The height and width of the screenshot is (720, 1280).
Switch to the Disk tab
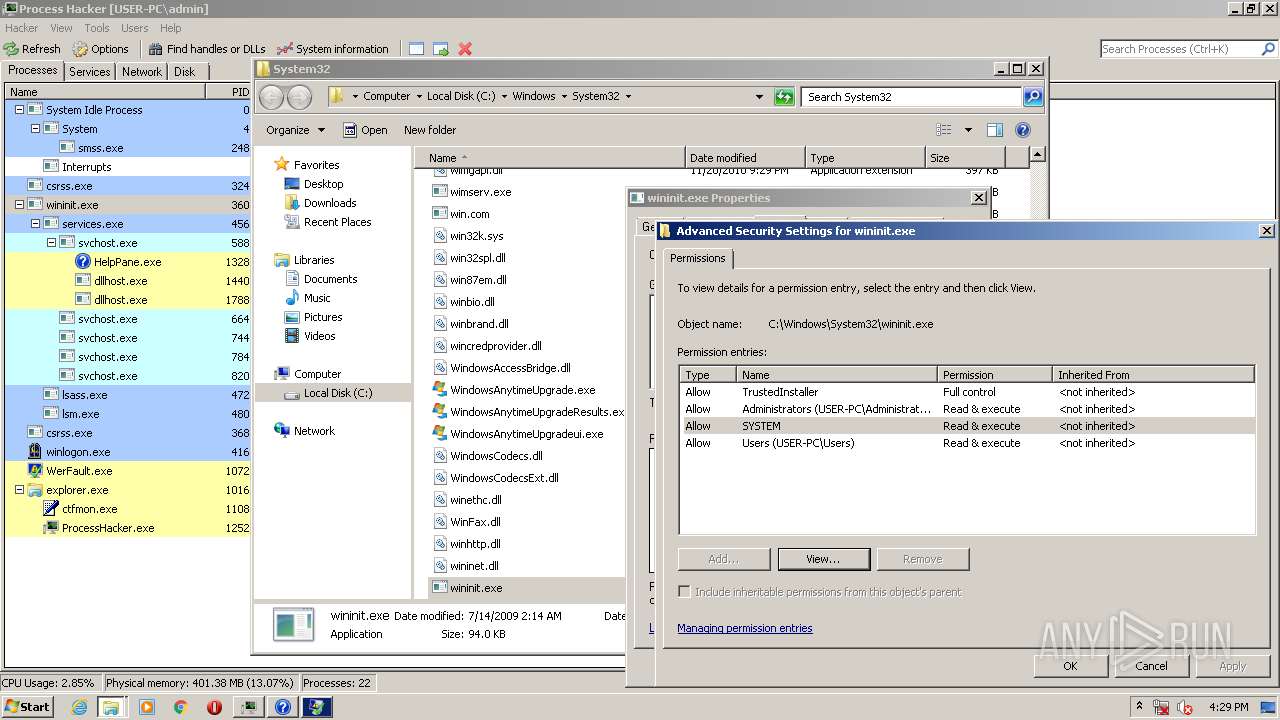coord(184,72)
